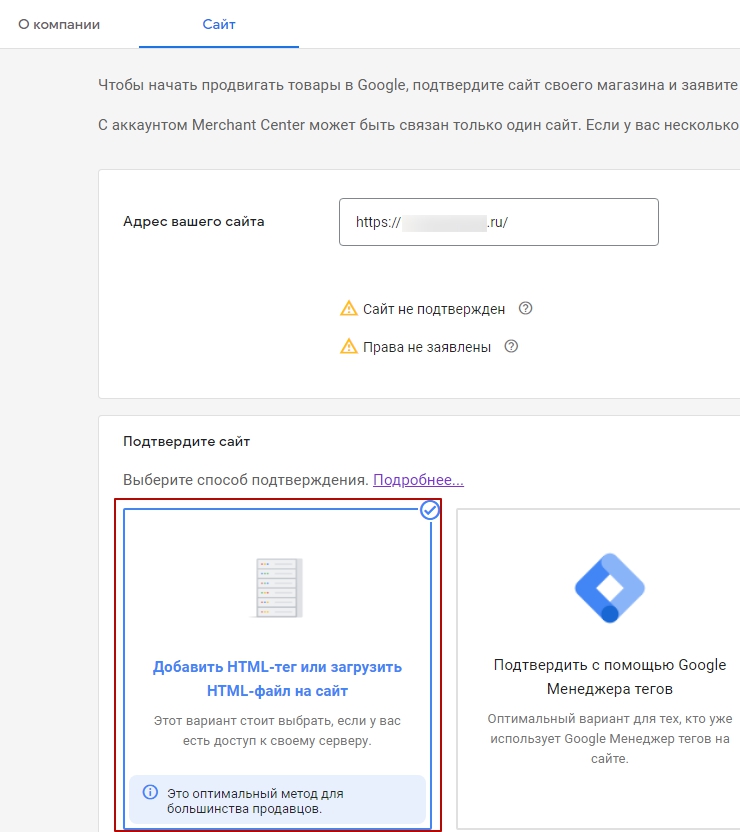
Task: Click info icon in optimal method banner
Action: pos(150,764)
